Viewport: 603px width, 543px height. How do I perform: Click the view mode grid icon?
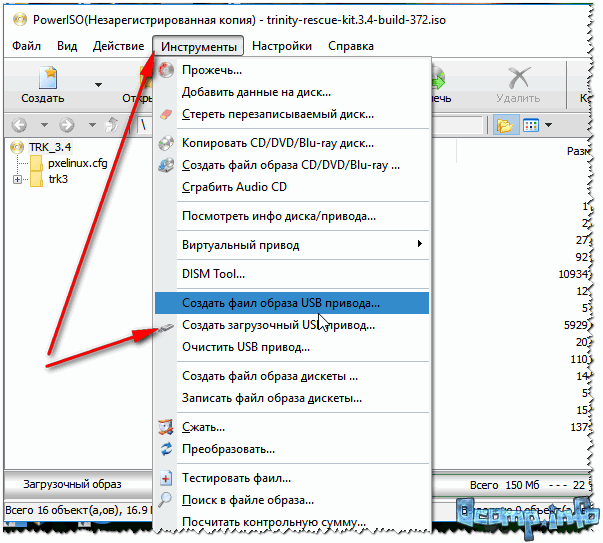[x=531, y=125]
